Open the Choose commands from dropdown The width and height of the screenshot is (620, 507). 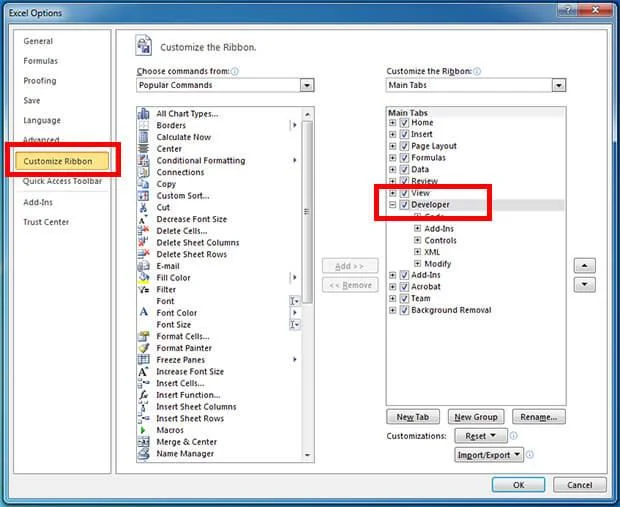click(x=307, y=85)
